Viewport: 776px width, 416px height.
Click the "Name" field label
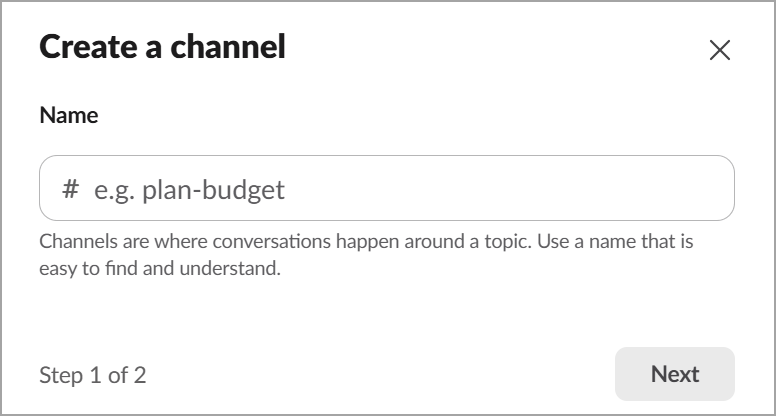pos(68,115)
